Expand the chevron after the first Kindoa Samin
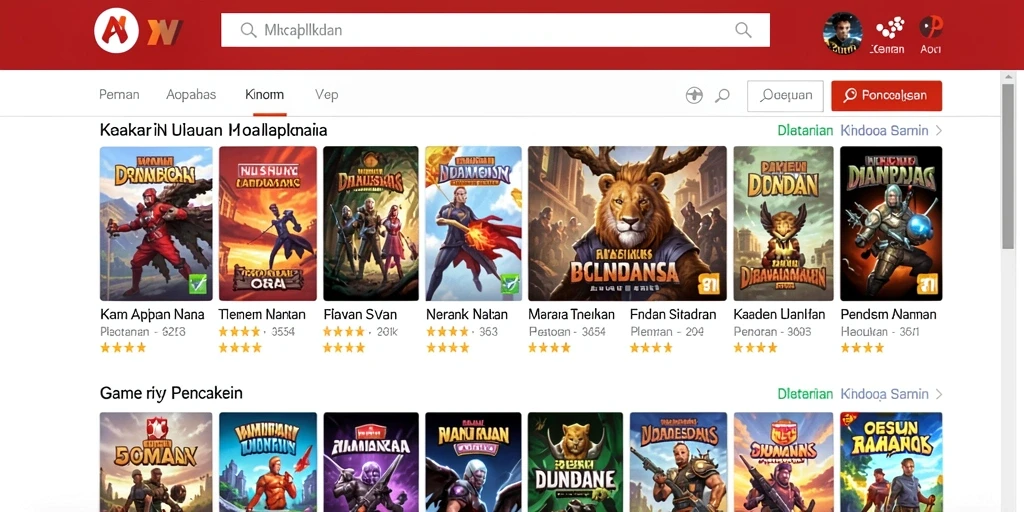The image size is (1024, 512). tap(938, 131)
